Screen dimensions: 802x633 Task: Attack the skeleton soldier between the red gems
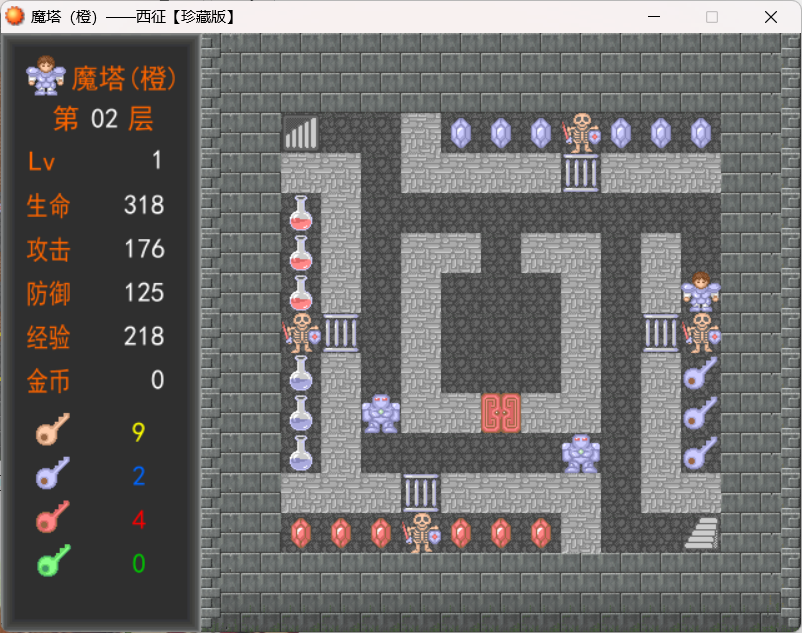tap(421, 533)
